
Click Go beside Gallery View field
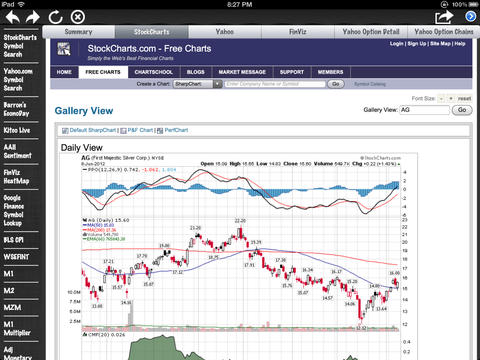462,110
